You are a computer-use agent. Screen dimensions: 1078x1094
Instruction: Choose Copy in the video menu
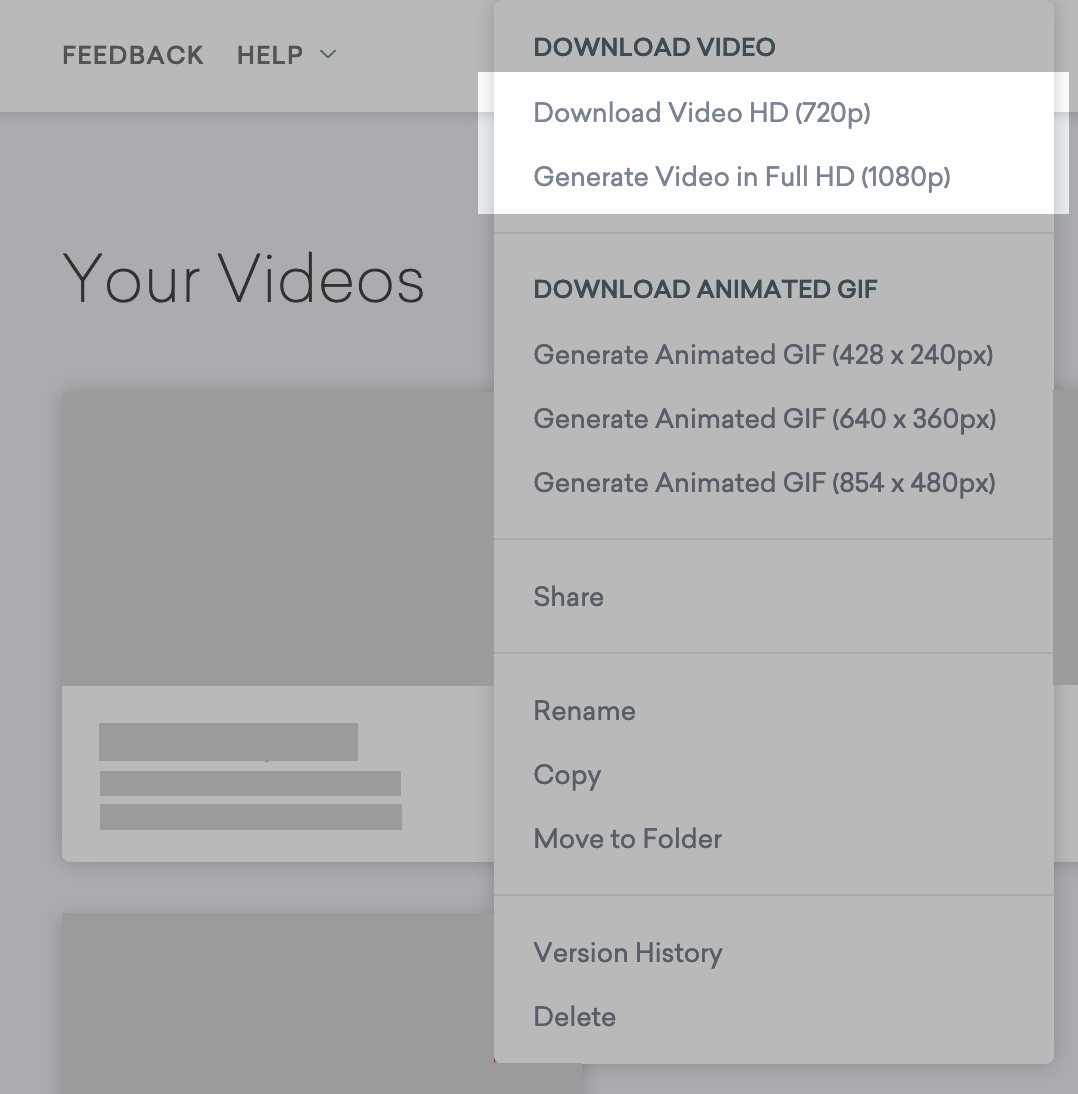[x=567, y=775]
